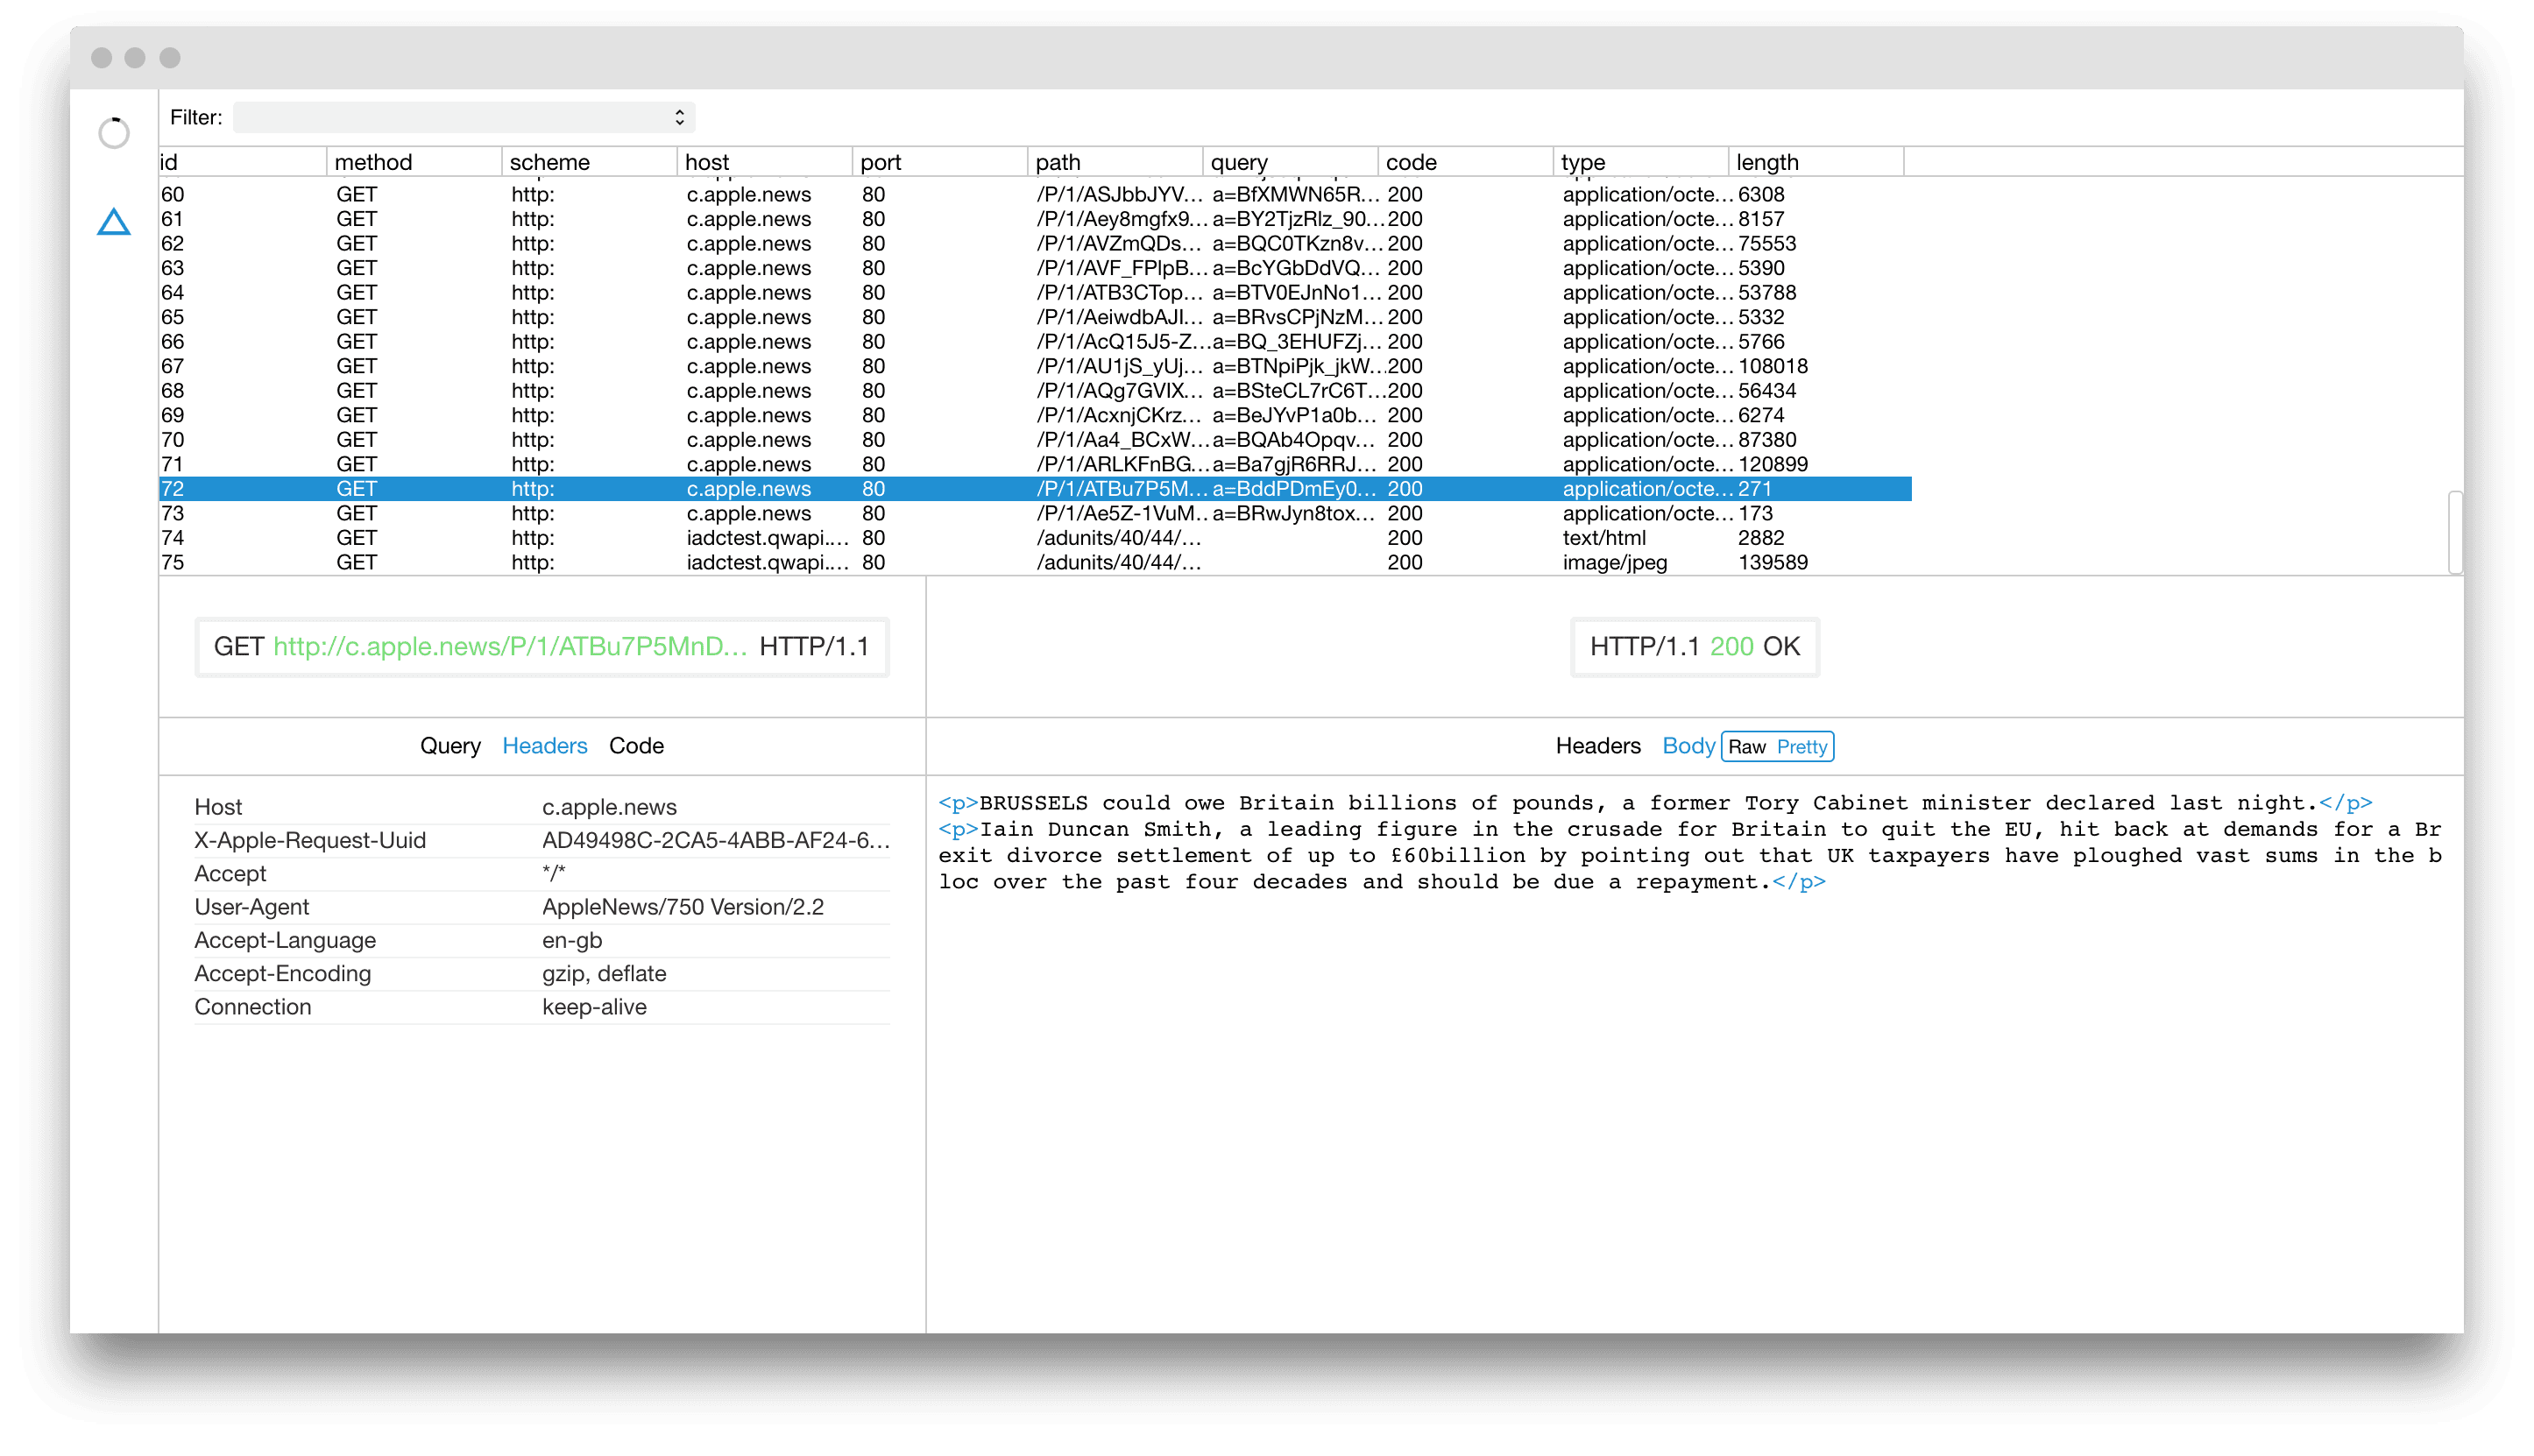Sort requests by the id column header
The image size is (2534, 1456).
[242, 162]
